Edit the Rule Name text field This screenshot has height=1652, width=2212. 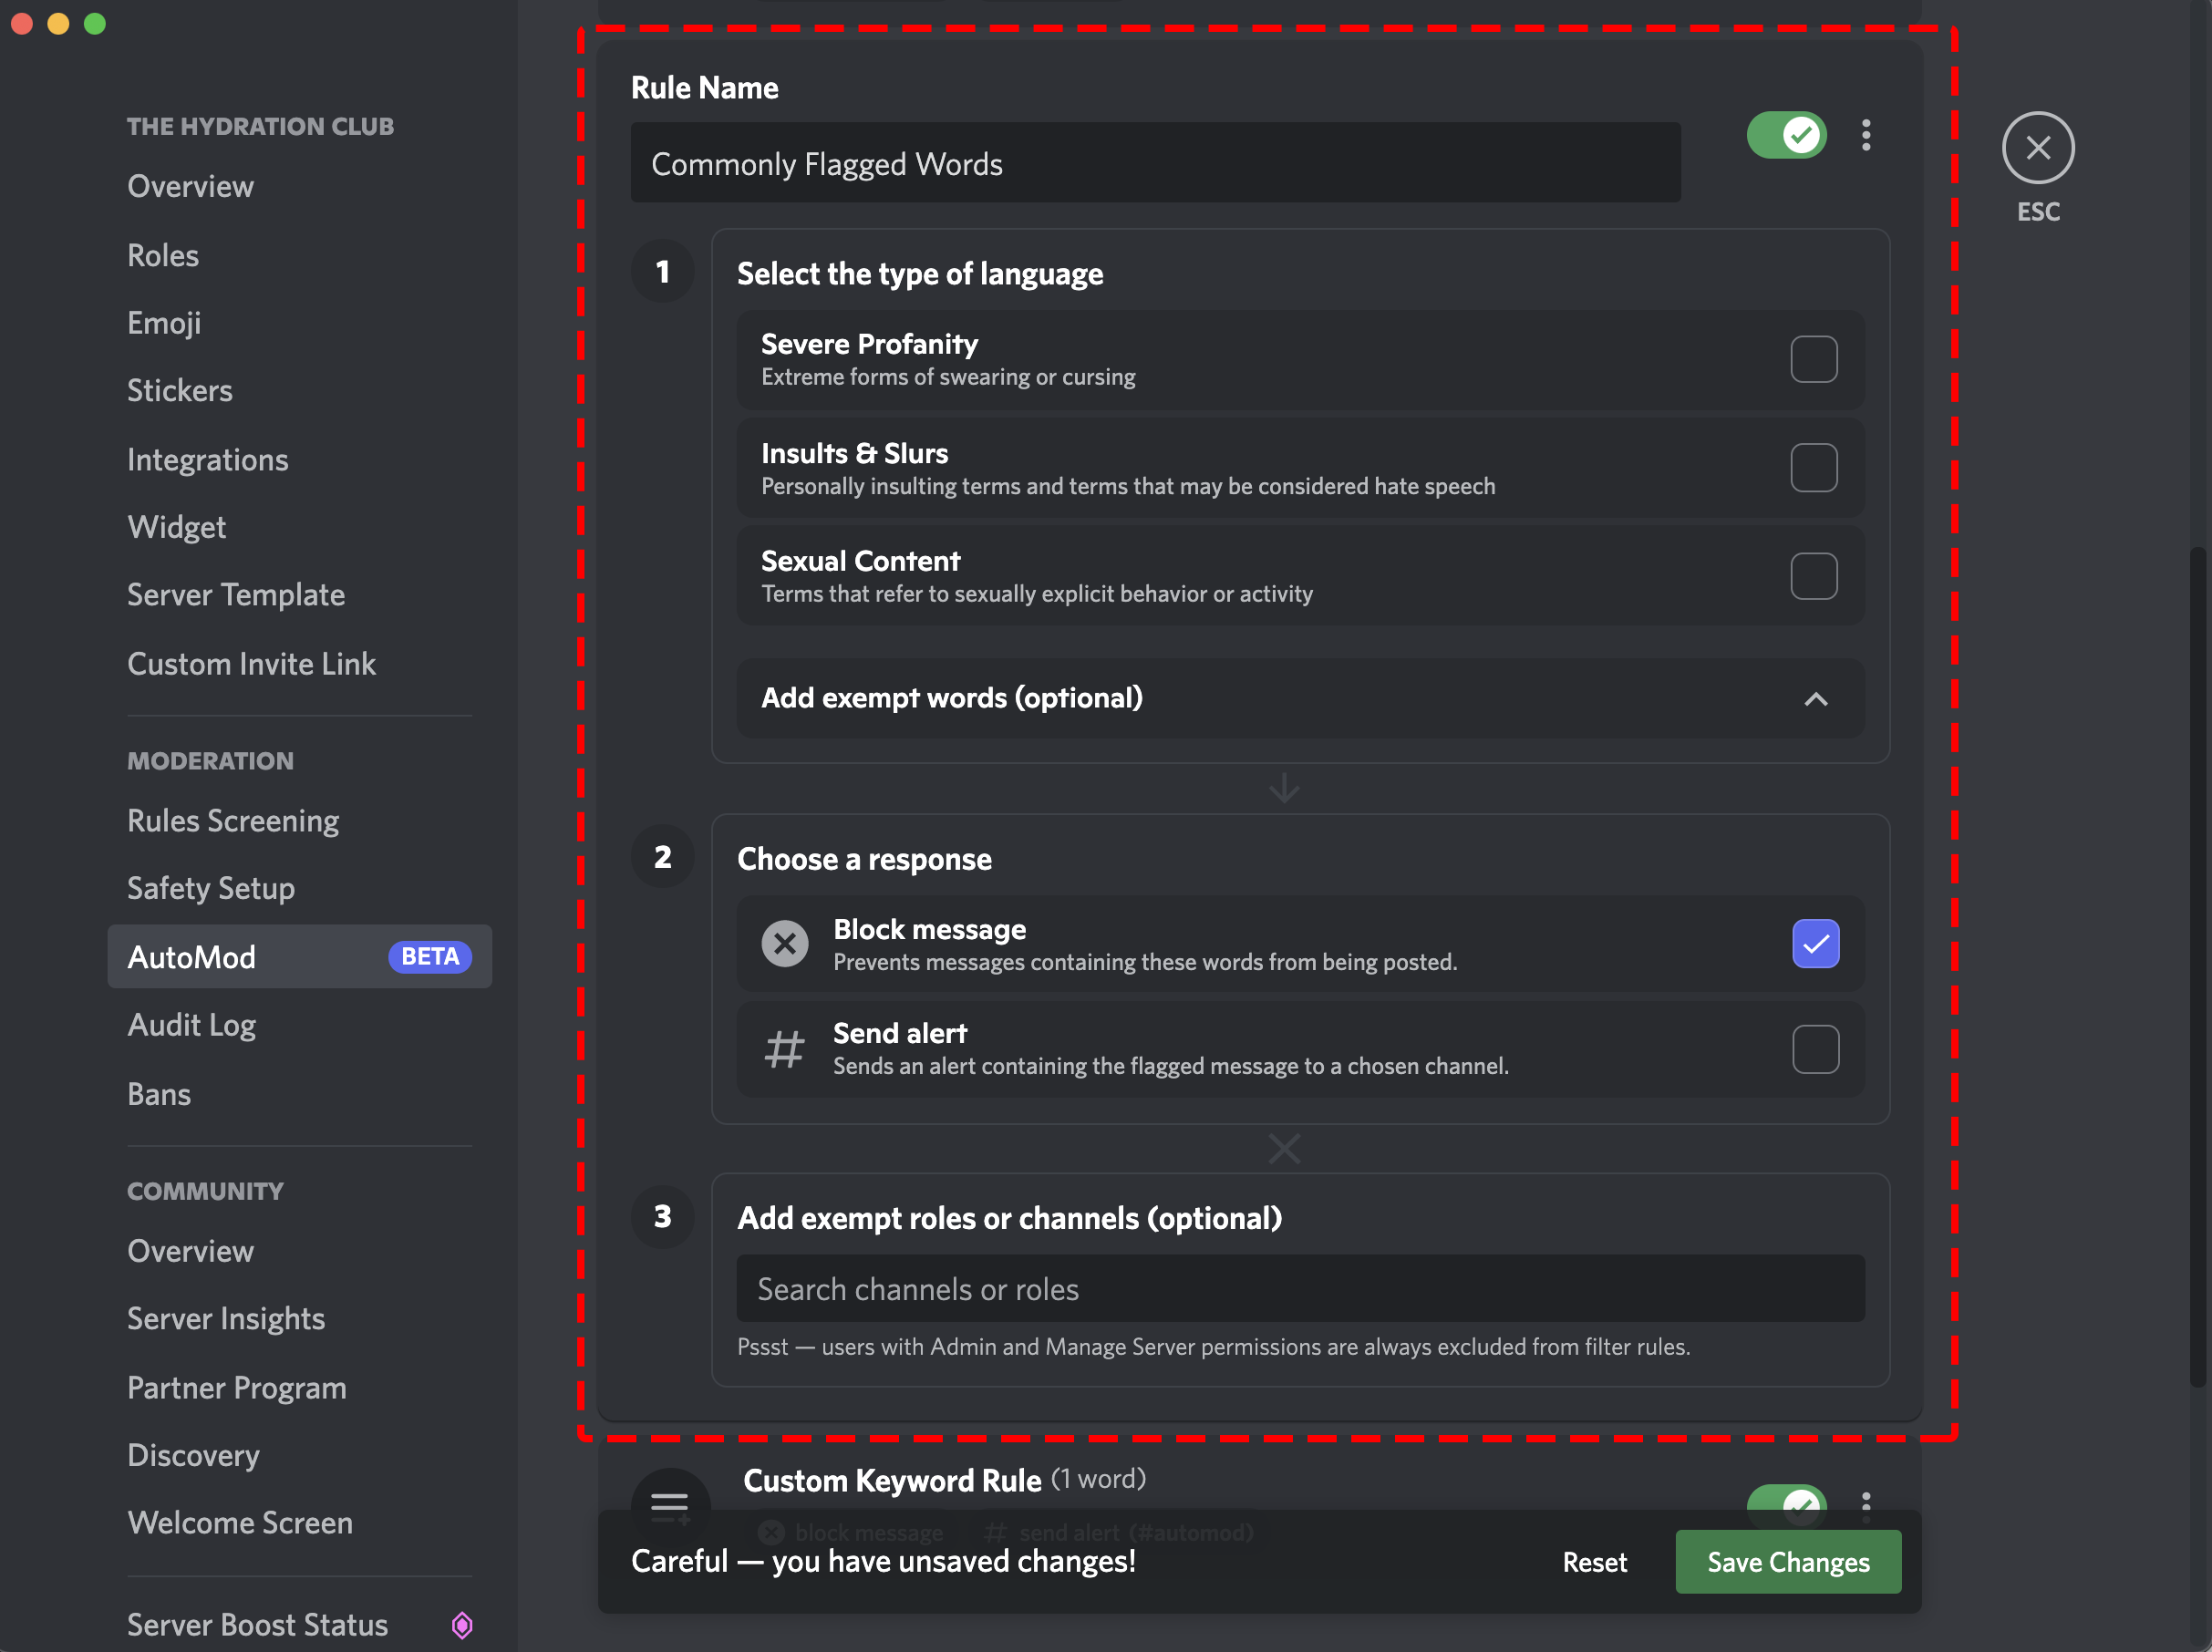1155,163
